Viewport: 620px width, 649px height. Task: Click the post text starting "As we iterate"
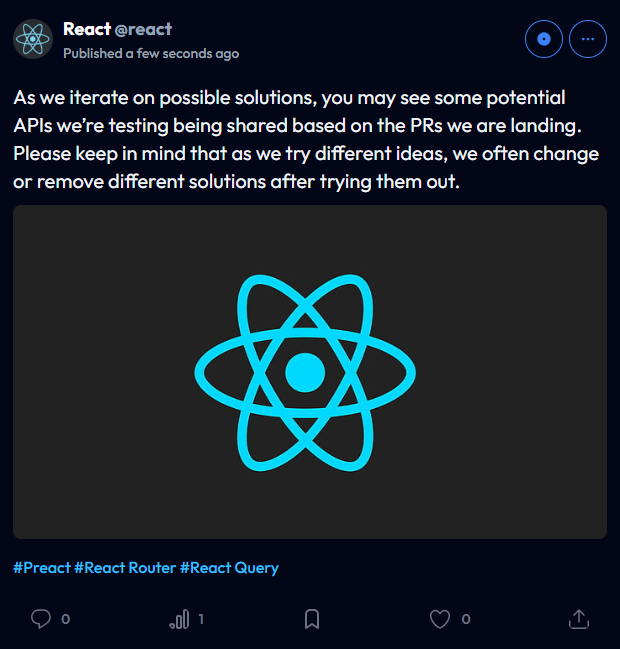(x=306, y=139)
